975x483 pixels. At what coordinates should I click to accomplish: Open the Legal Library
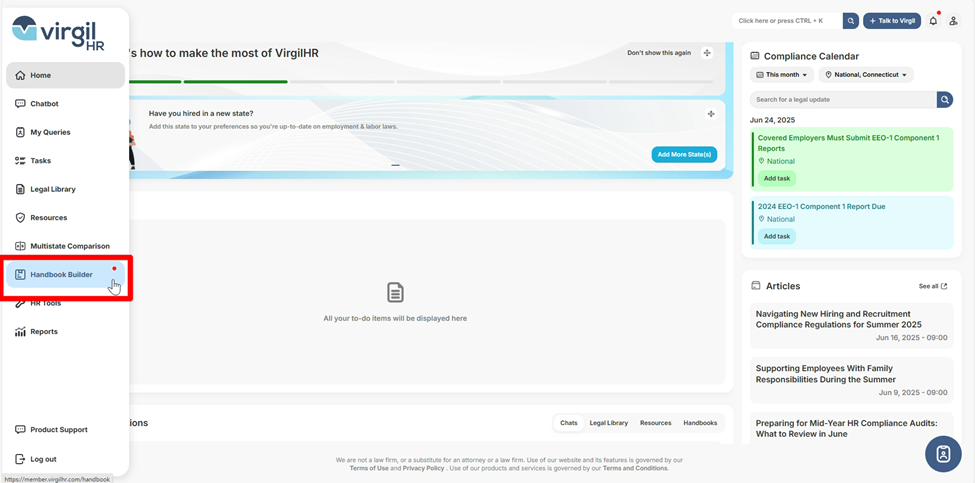pyautogui.click(x=65, y=189)
